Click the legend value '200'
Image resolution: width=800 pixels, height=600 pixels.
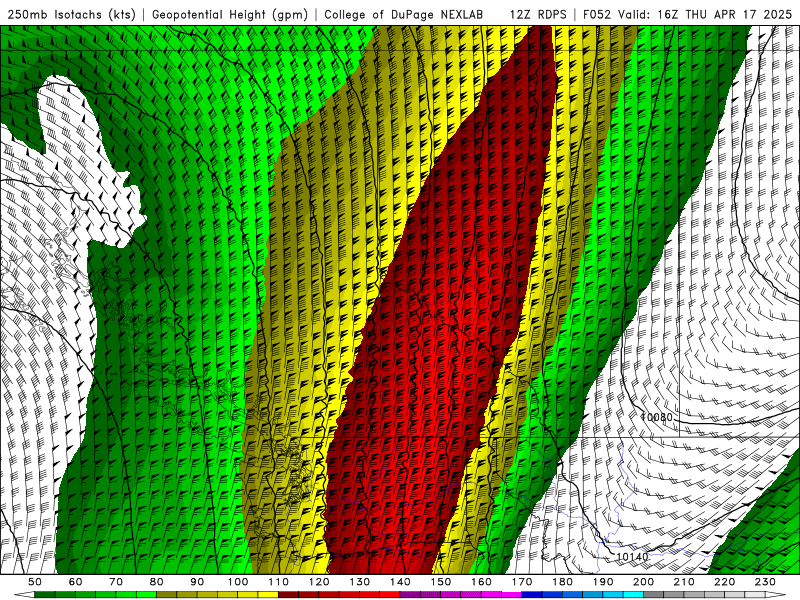coord(644,582)
